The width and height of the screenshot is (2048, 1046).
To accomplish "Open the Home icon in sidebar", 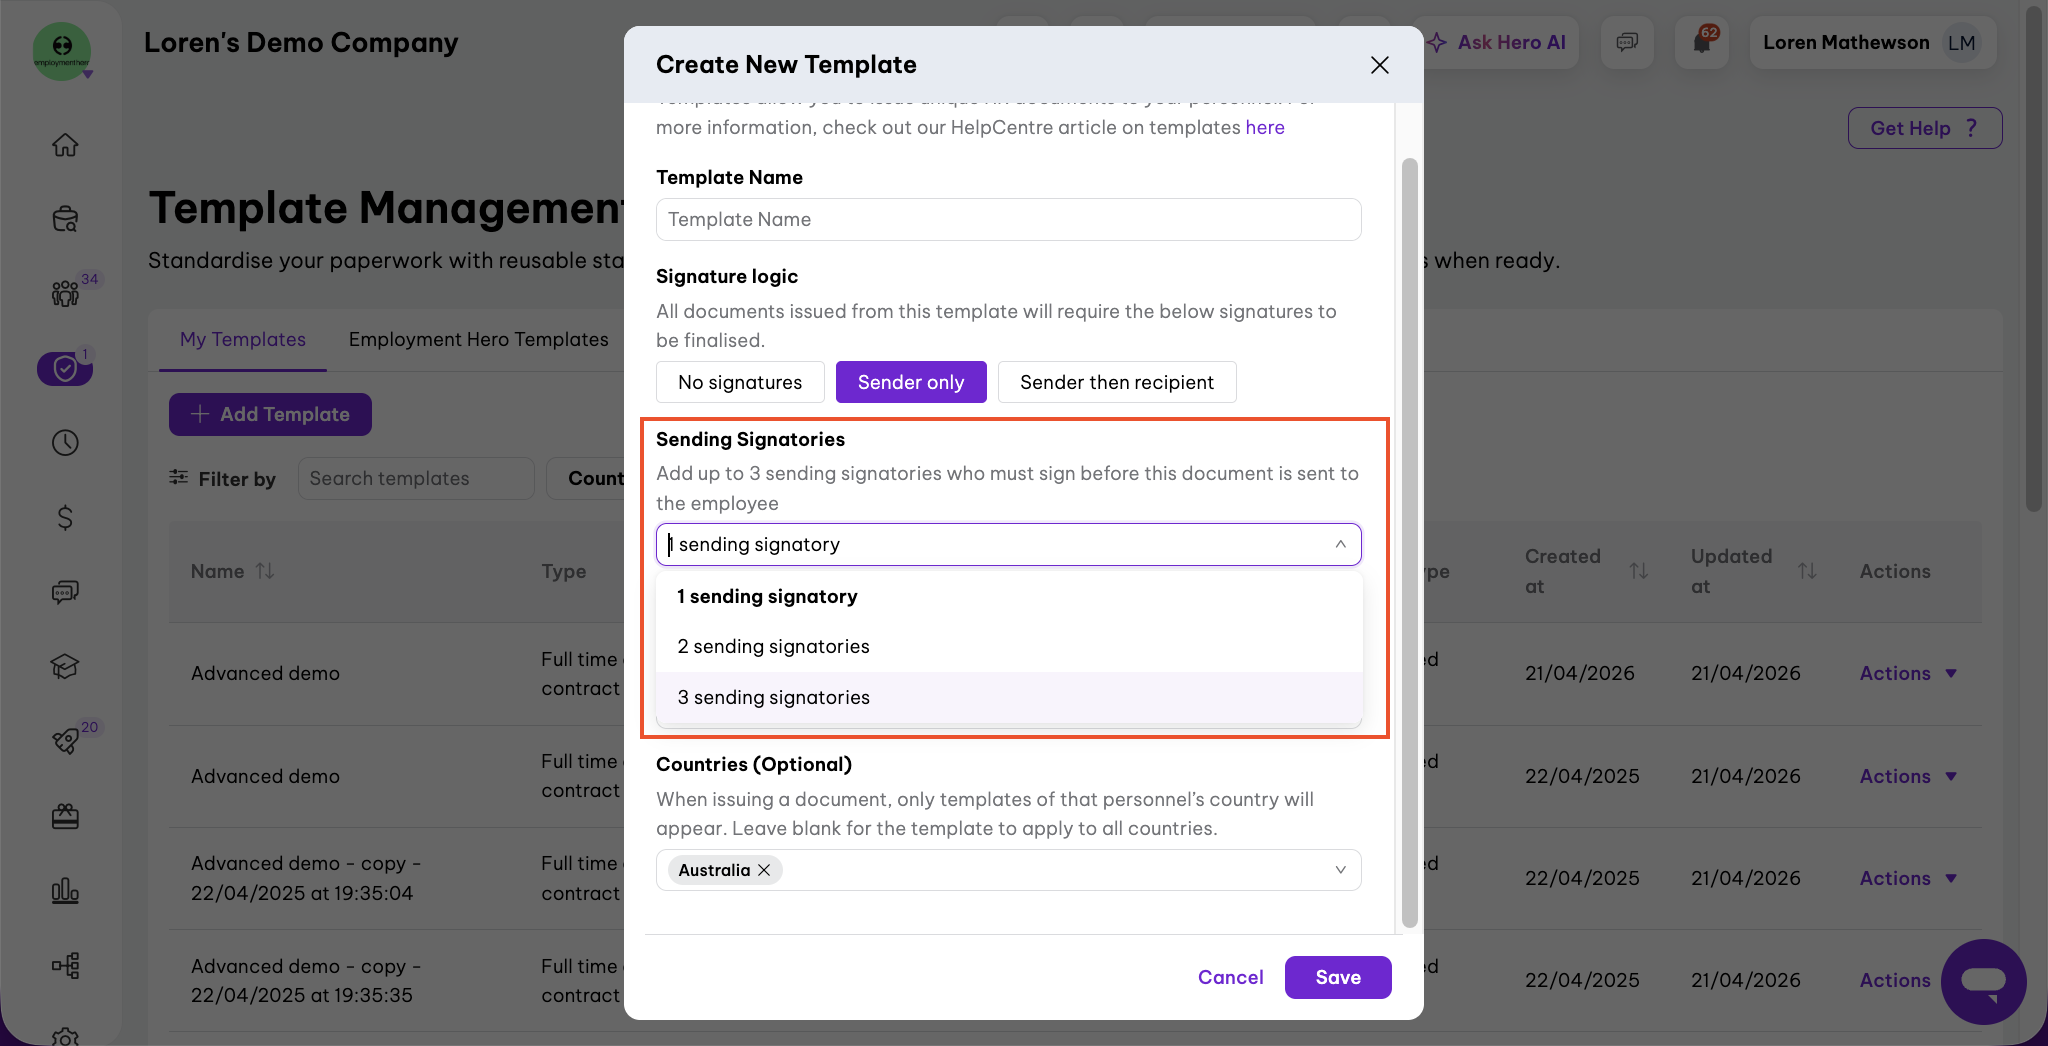I will point(65,145).
